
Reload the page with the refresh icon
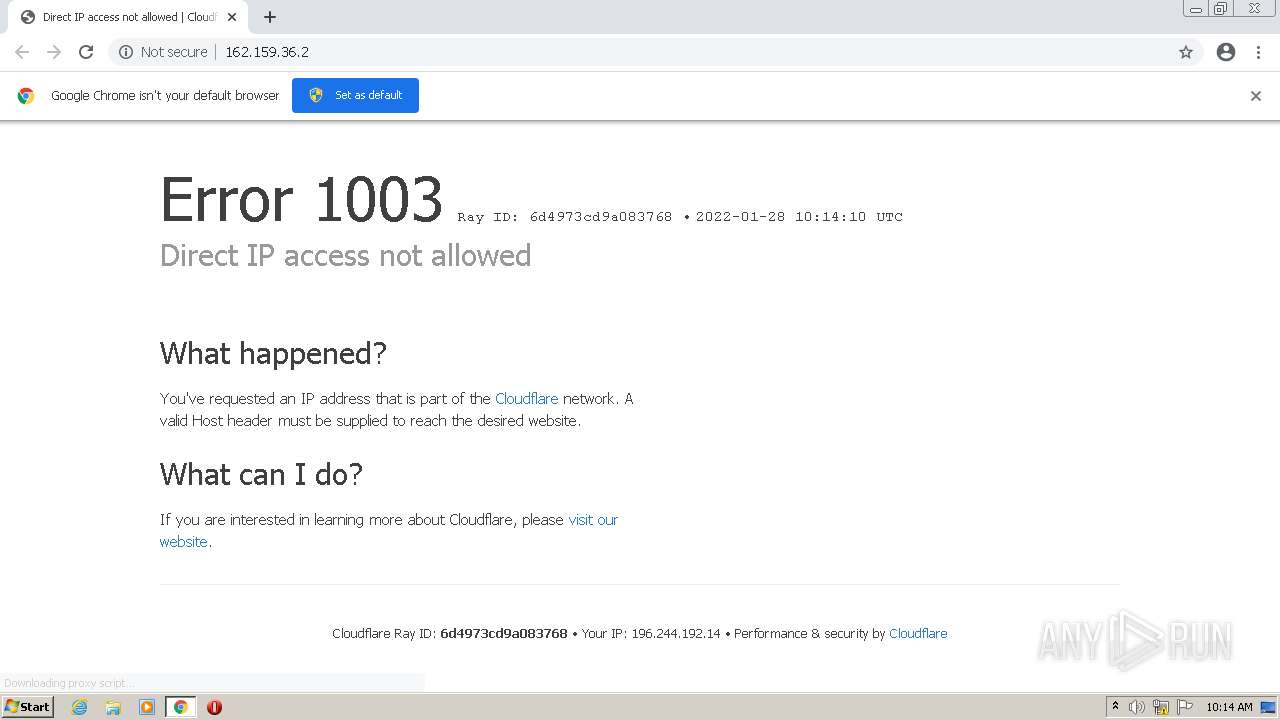coord(86,52)
